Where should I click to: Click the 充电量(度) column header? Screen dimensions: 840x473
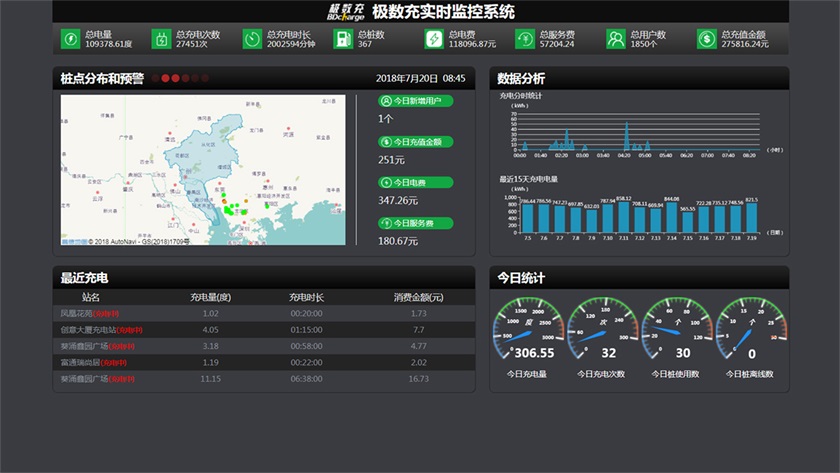coord(210,297)
